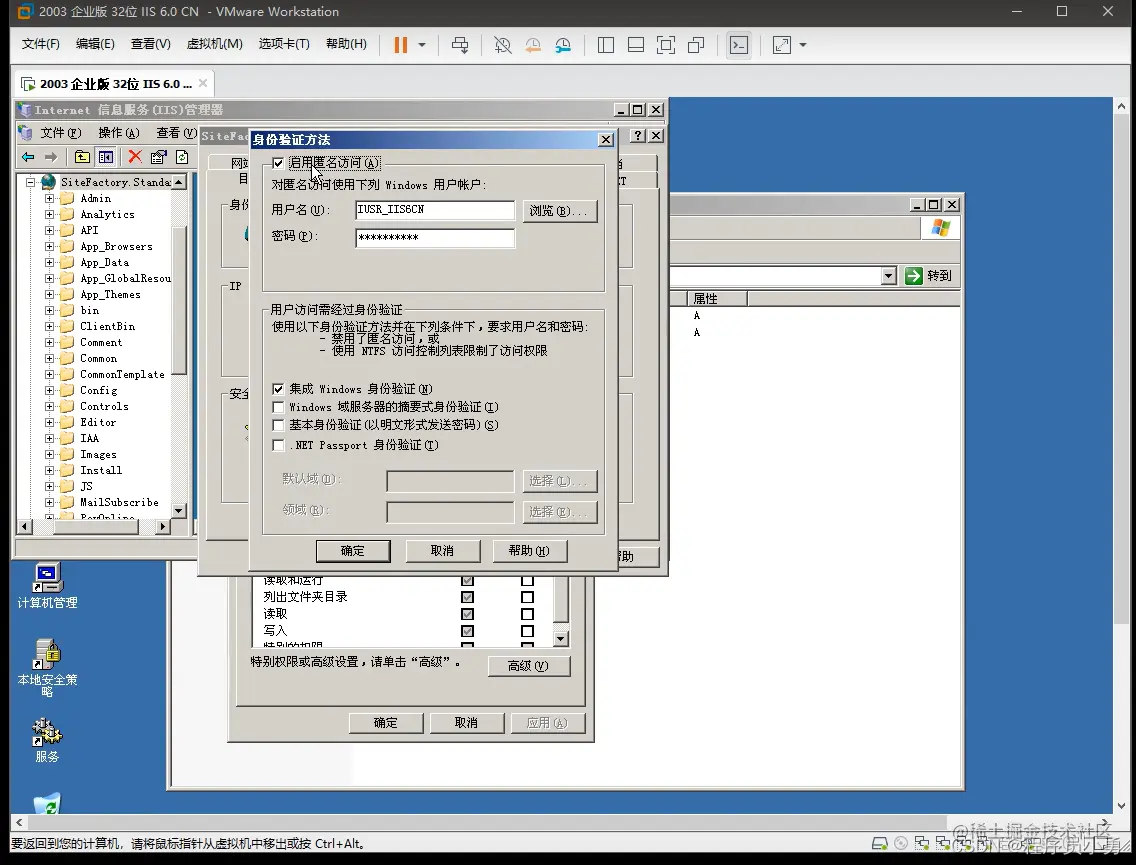Open Computer Management desktop icon
This screenshot has height=865, width=1136.
(48, 586)
